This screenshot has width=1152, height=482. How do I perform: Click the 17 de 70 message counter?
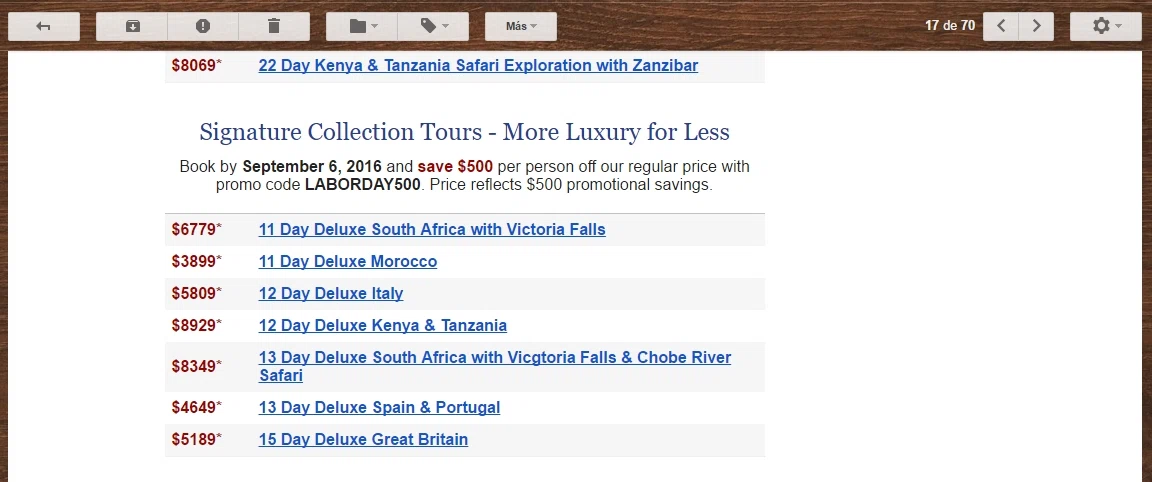(x=950, y=26)
